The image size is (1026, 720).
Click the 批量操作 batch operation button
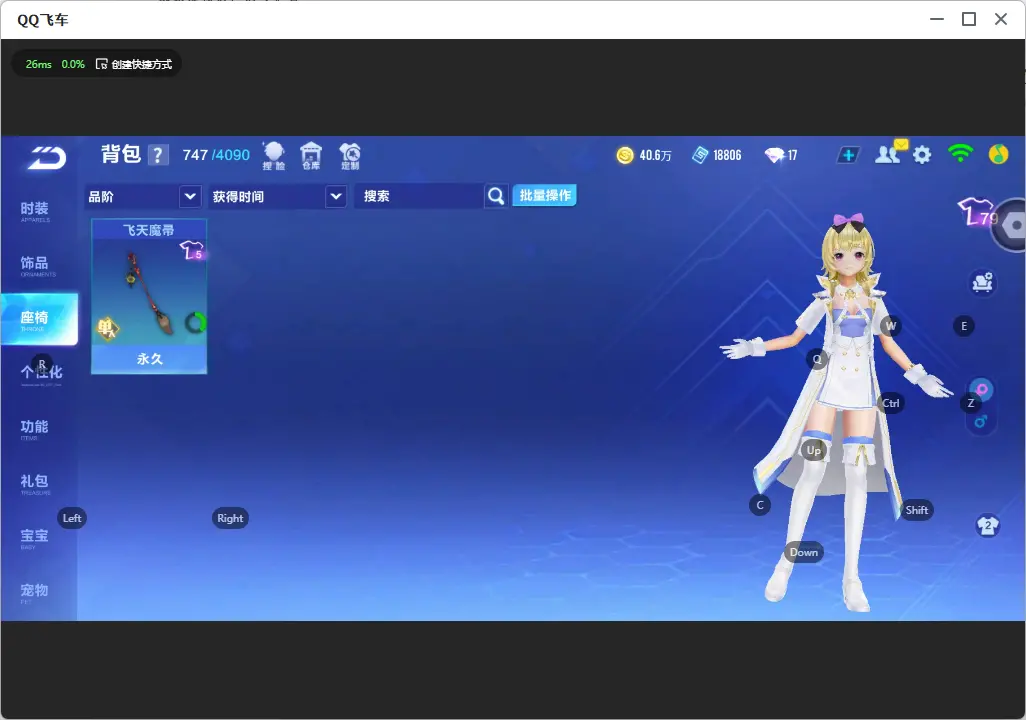pyautogui.click(x=544, y=196)
